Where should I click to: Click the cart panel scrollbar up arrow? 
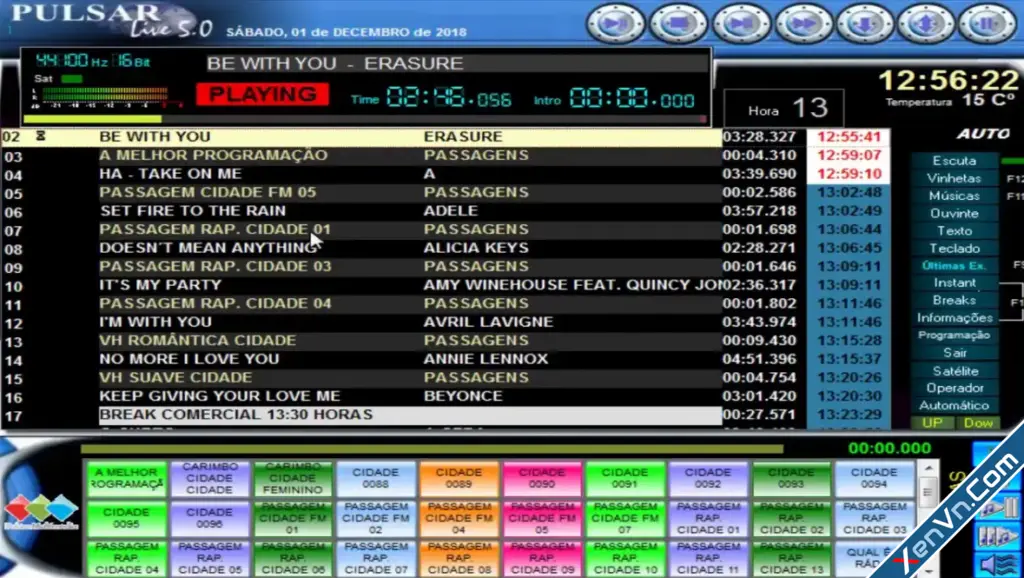(x=927, y=468)
